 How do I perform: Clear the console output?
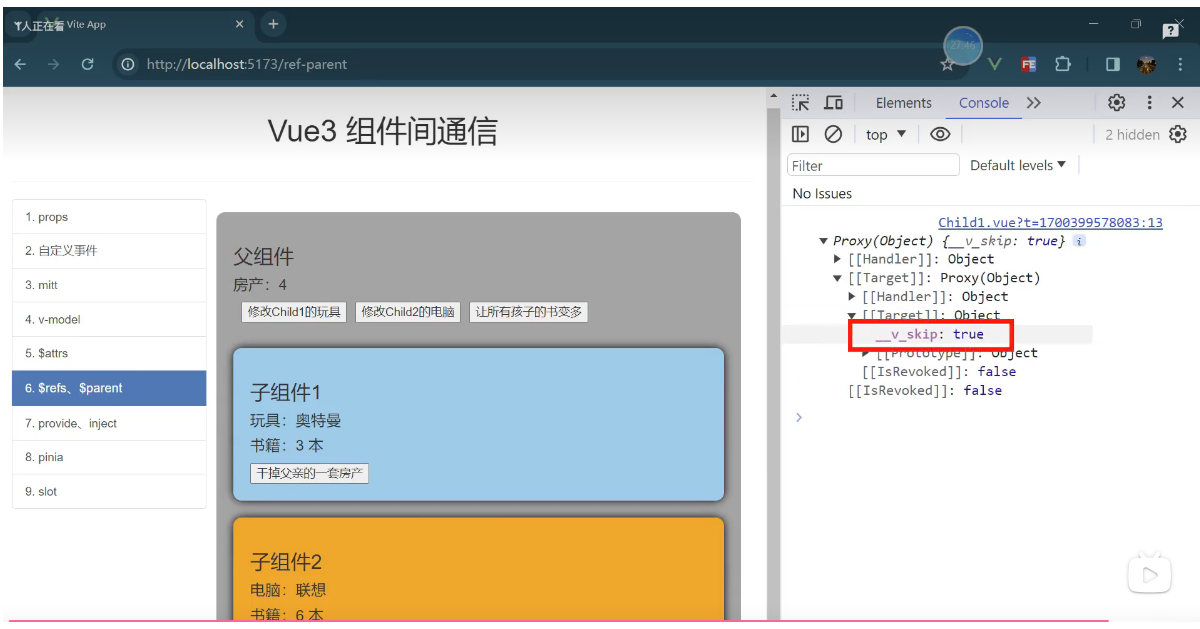[832, 134]
